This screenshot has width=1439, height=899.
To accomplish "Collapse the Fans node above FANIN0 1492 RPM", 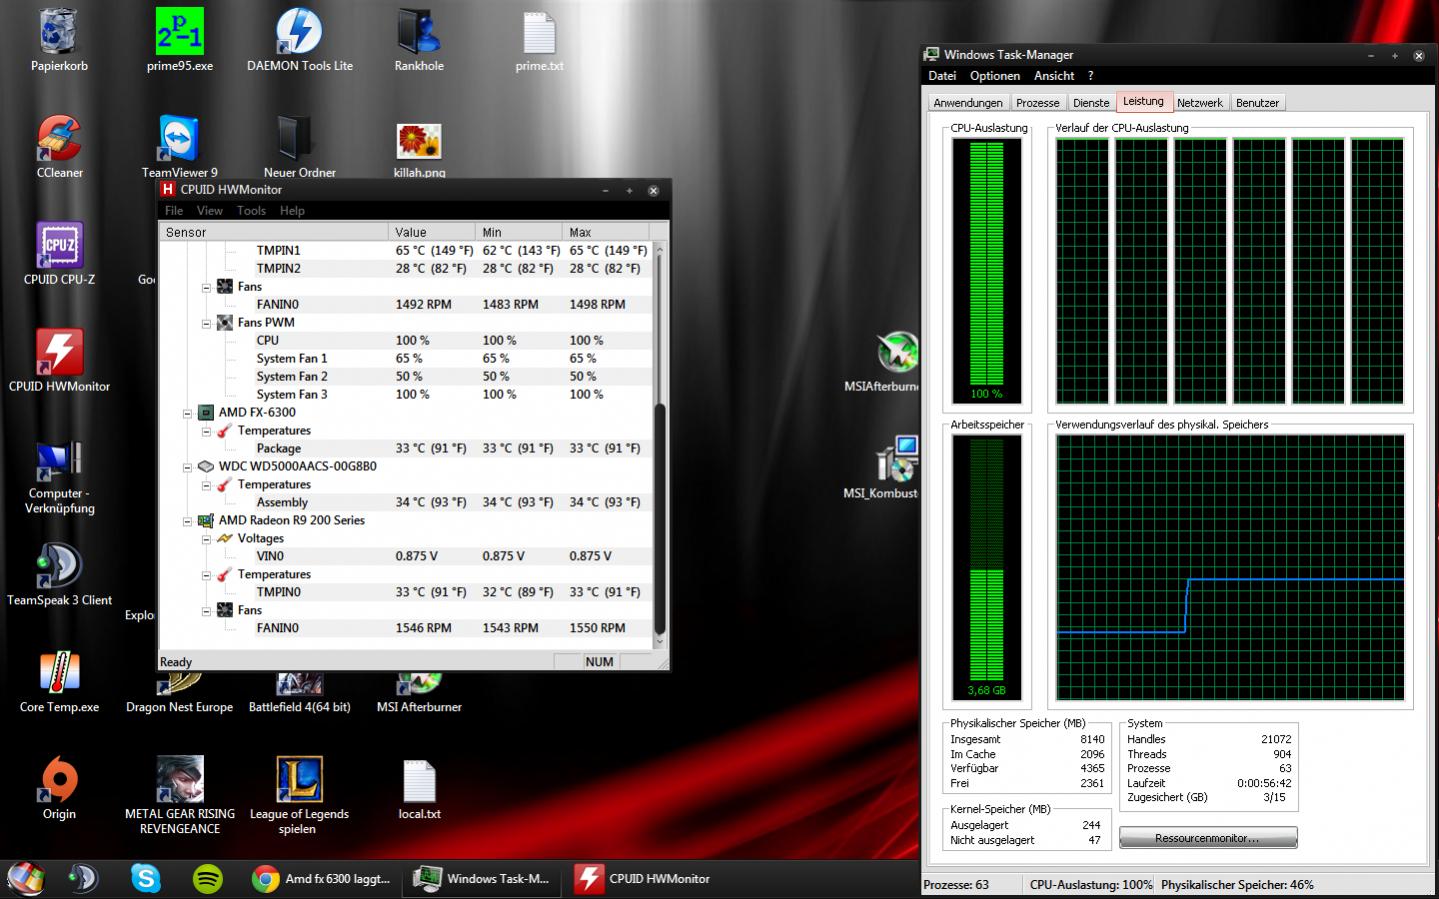I will (x=206, y=287).
